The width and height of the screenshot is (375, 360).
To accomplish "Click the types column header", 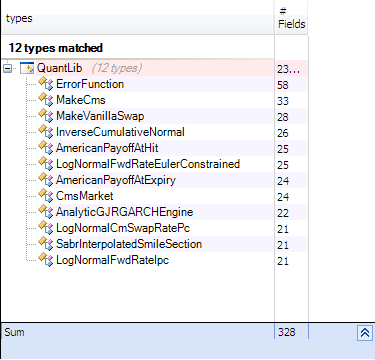I will tap(137, 18).
